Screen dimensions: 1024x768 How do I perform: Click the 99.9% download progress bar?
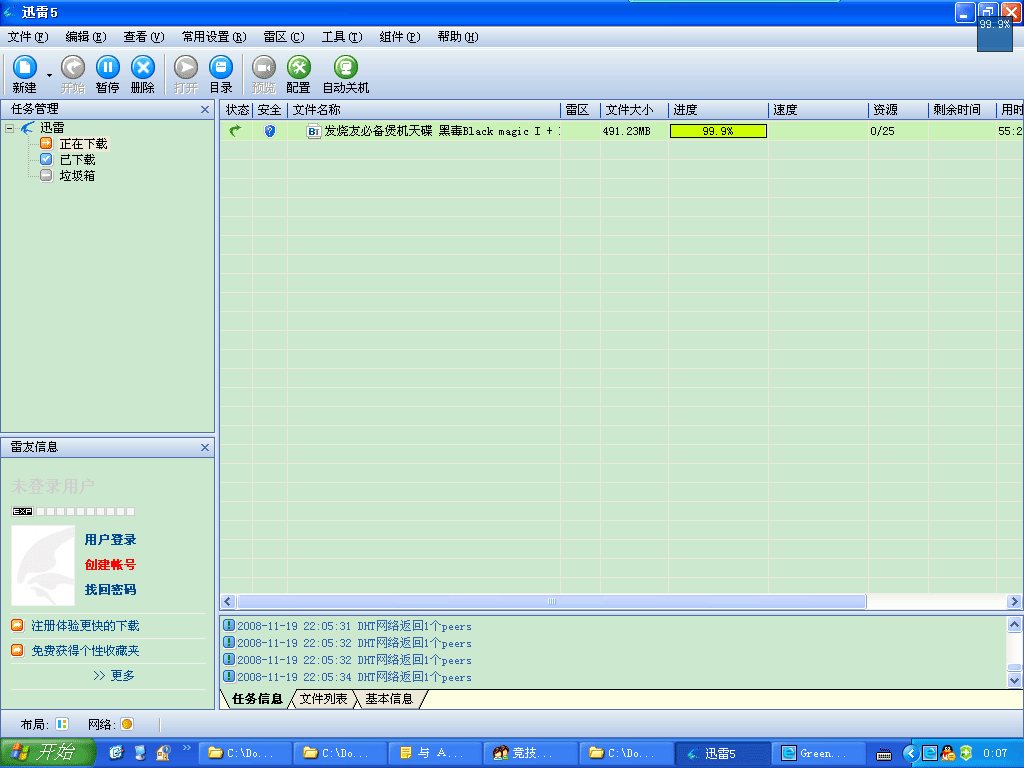pyautogui.click(x=718, y=131)
